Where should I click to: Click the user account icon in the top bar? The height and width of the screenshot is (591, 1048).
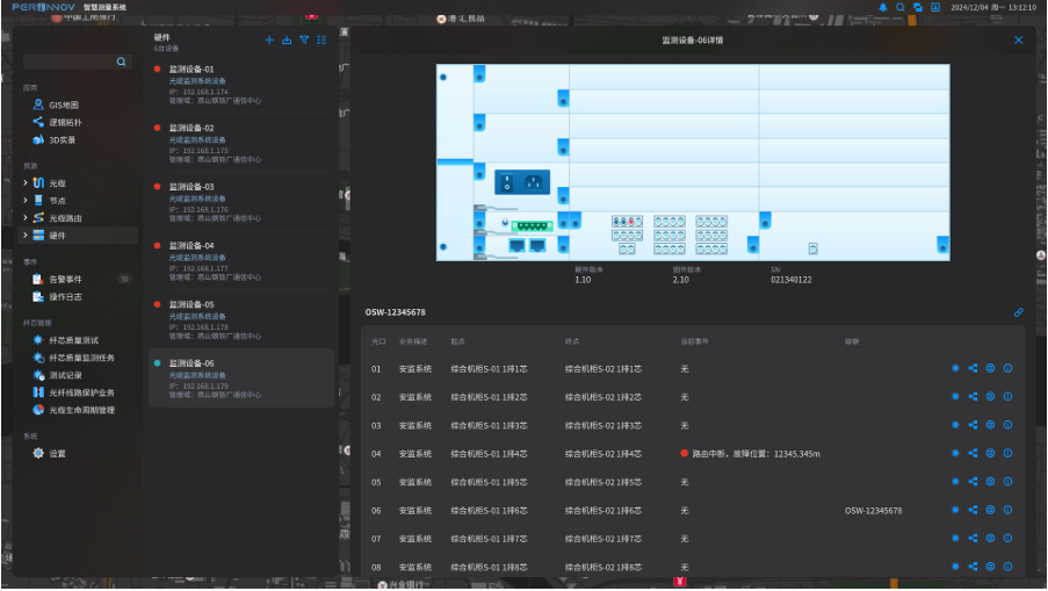tap(935, 7)
